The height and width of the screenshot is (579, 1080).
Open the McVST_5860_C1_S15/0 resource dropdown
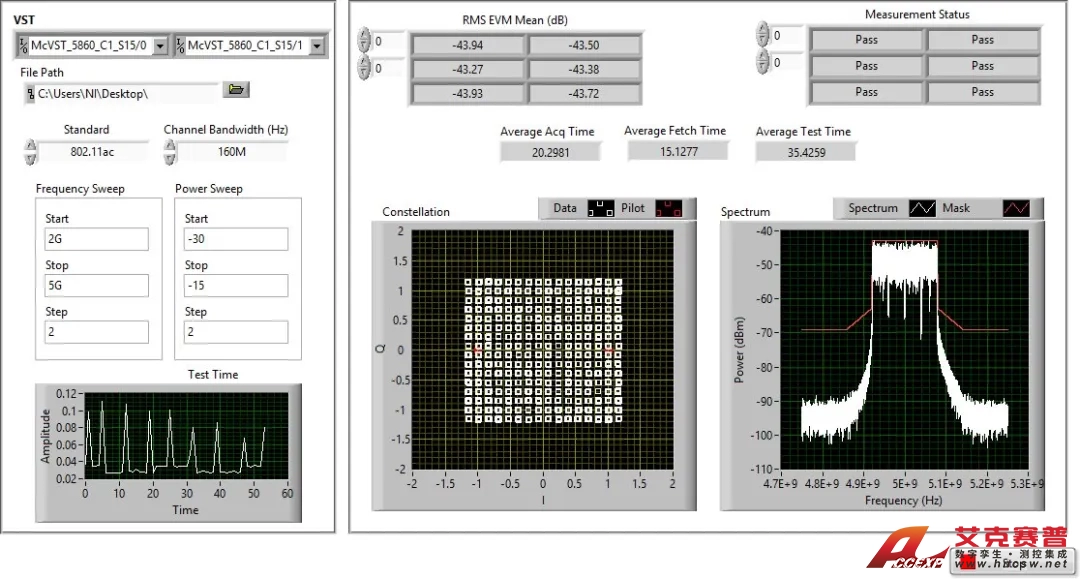[x=160, y=46]
